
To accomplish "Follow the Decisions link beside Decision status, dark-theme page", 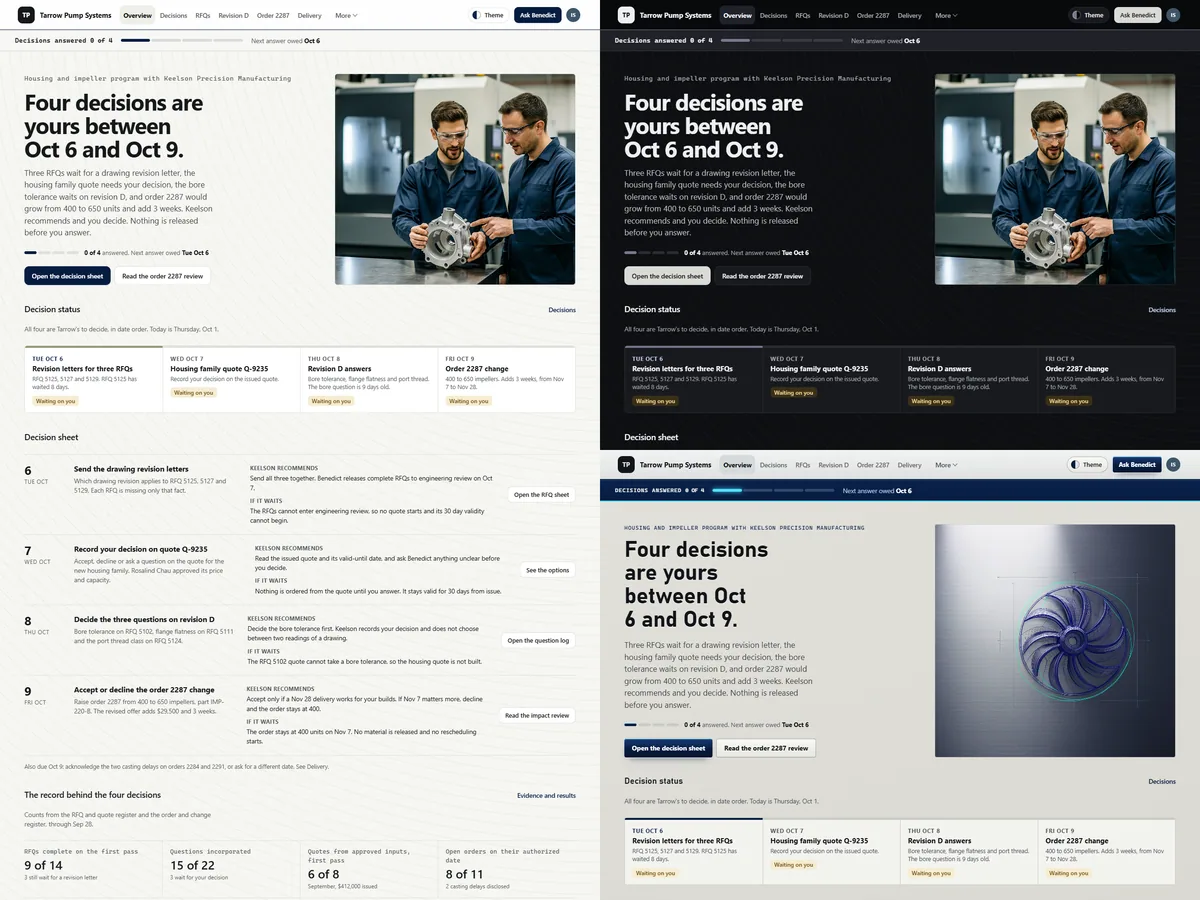I will 1162,310.
